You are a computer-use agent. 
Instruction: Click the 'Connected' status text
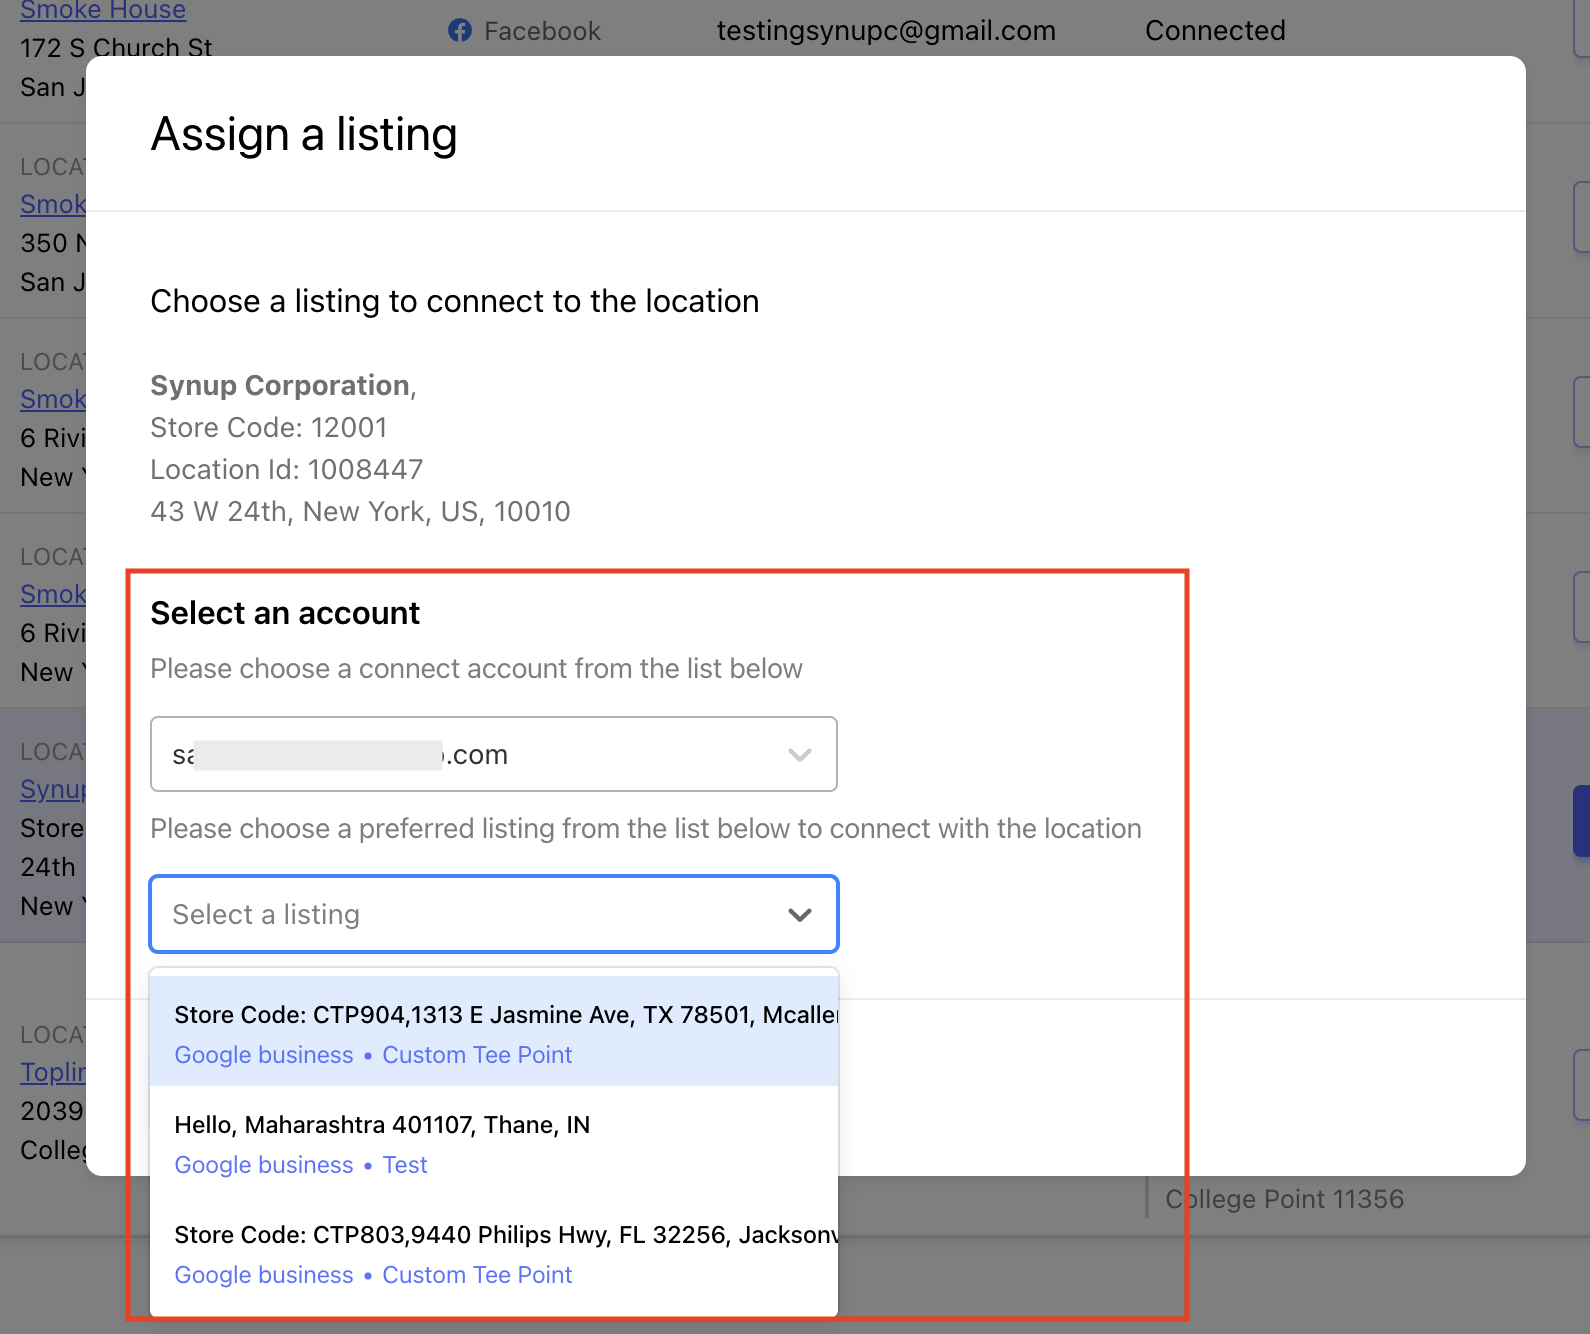[x=1215, y=31]
